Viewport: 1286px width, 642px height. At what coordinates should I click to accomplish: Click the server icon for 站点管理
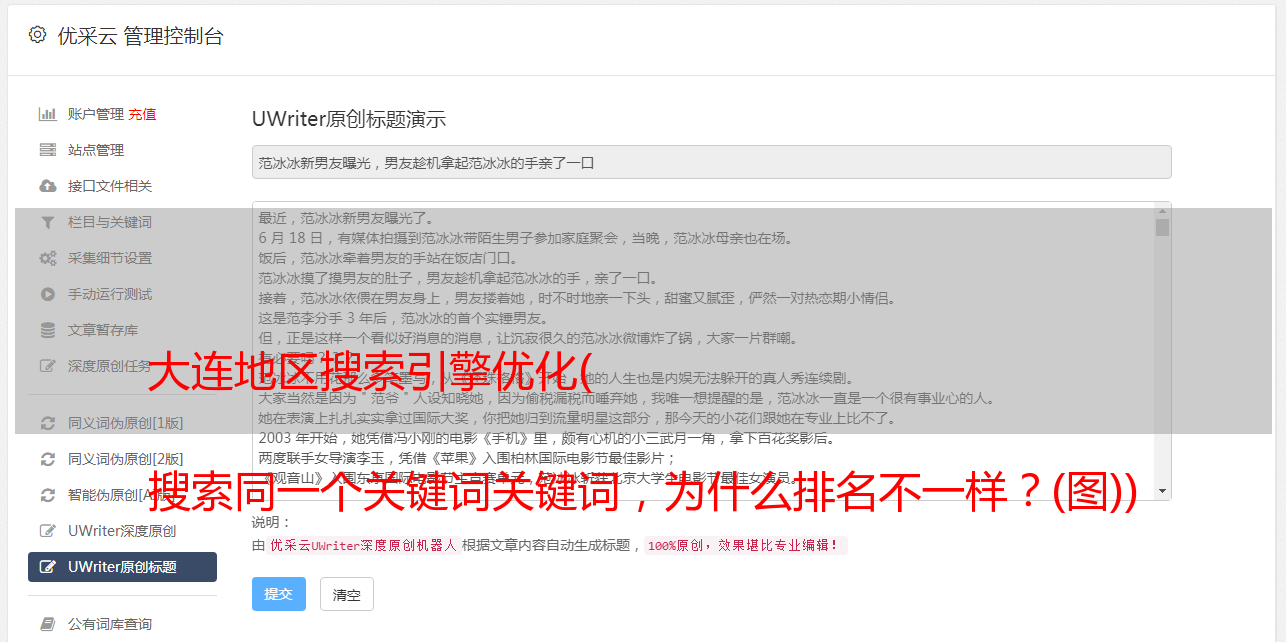point(47,150)
